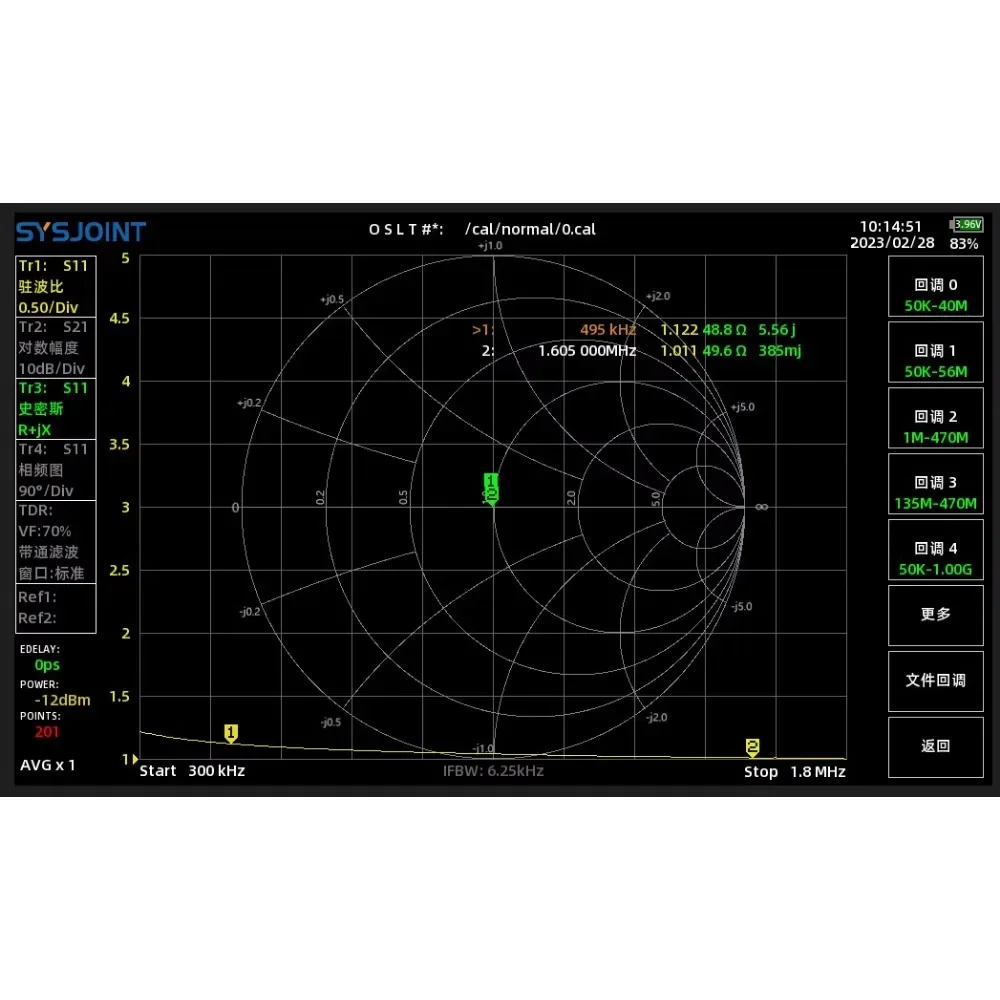
Task: Tap the 返回 (back) button
Action: point(935,747)
